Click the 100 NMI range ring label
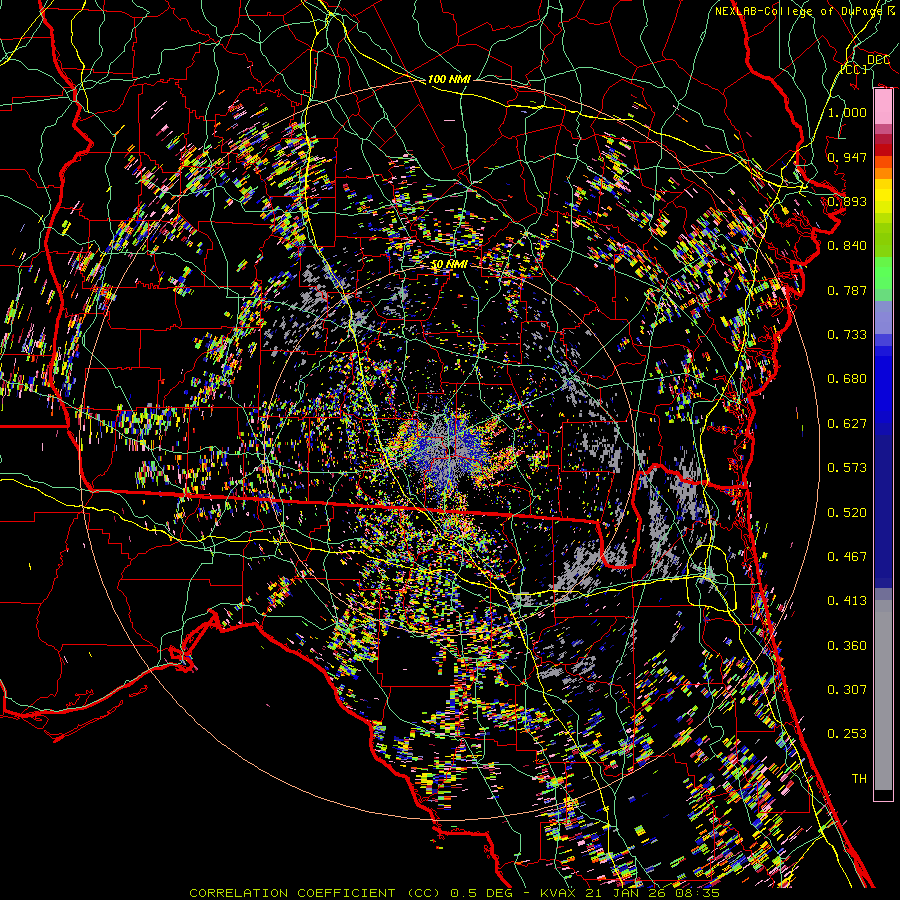Viewport: 900px width, 900px height. (x=450, y=79)
